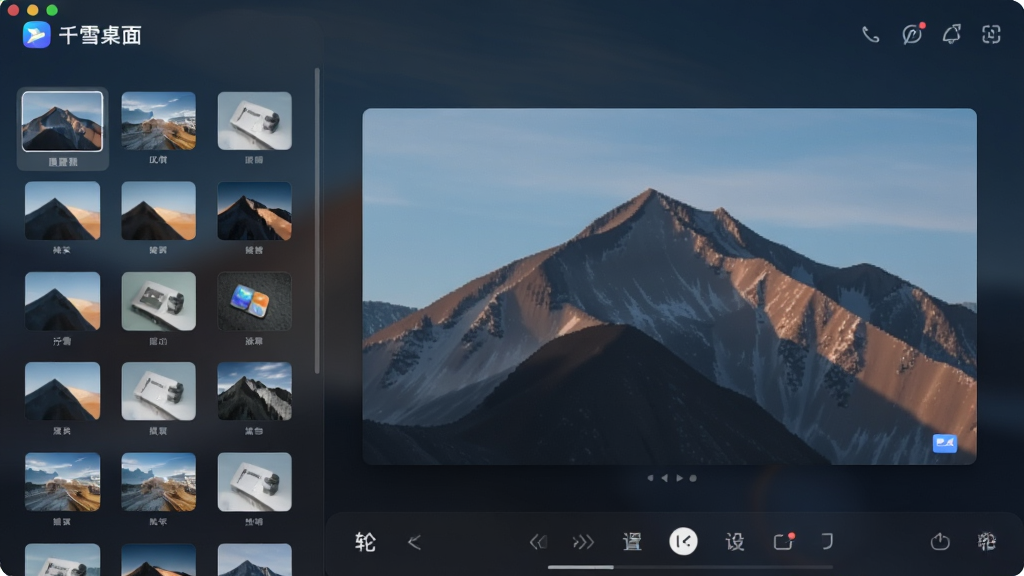Select the white device thumbnail in first row
Image resolution: width=1024 pixels, height=576 pixels.
tap(254, 121)
